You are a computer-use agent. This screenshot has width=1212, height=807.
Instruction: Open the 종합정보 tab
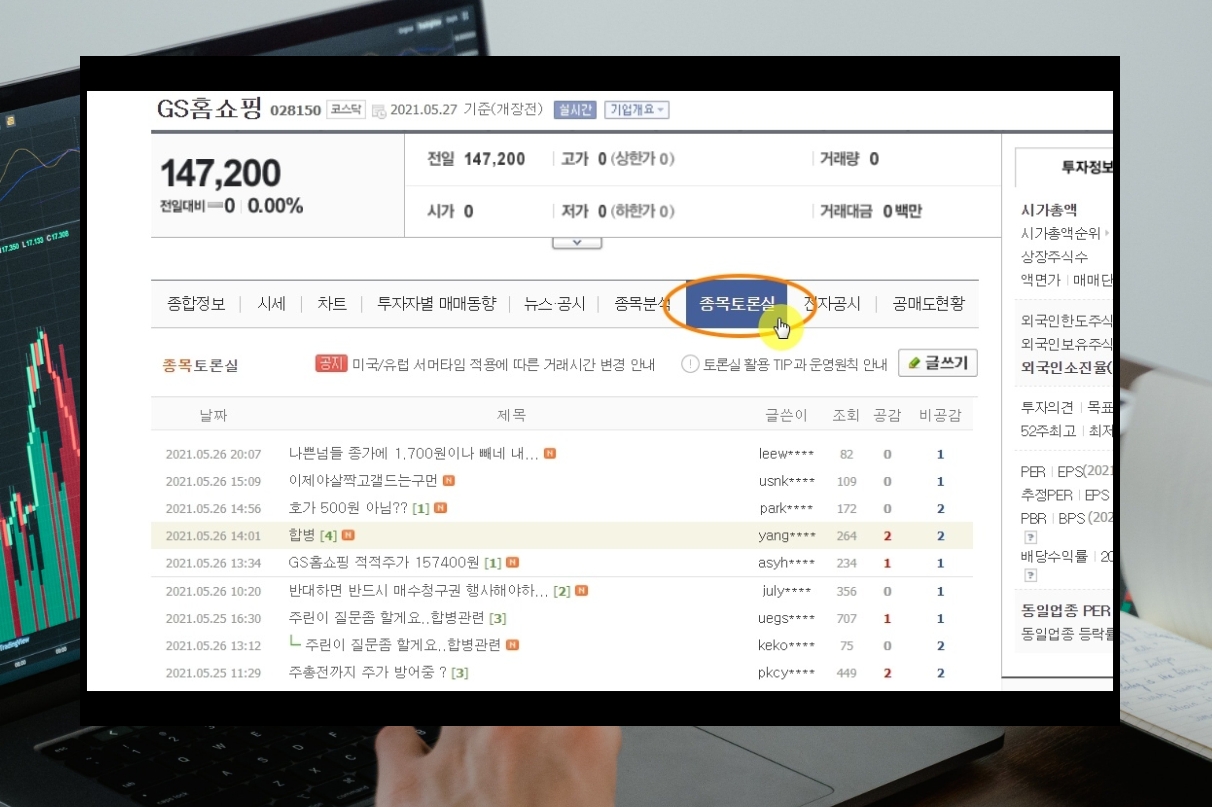[197, 304]
